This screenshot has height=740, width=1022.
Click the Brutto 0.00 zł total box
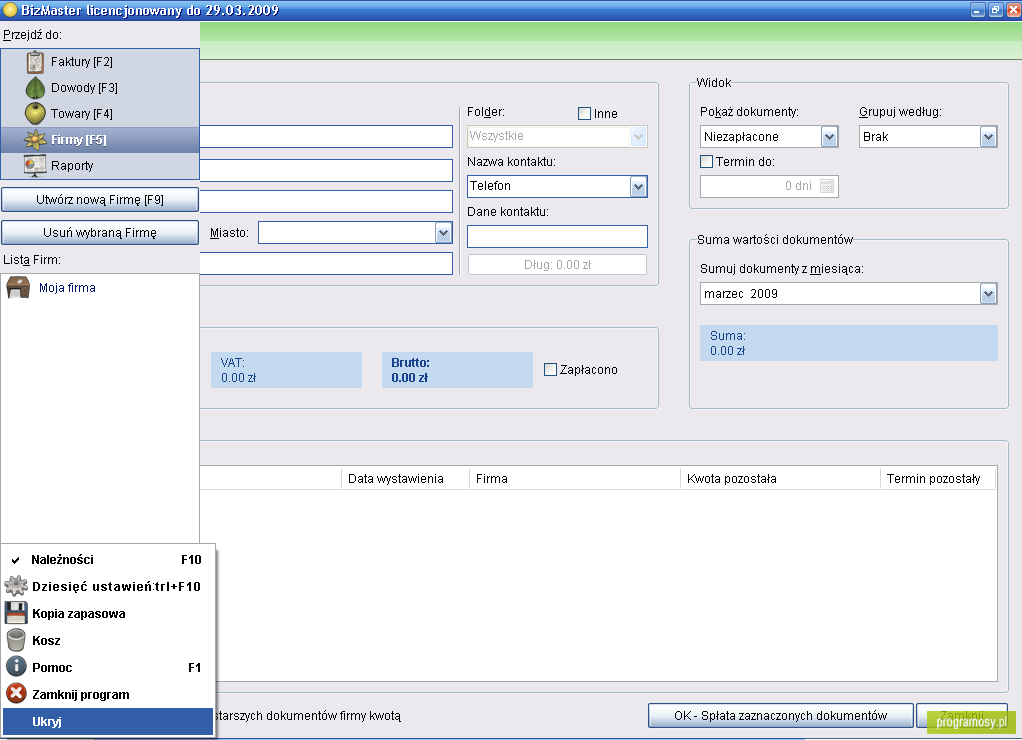coord(457,370)
